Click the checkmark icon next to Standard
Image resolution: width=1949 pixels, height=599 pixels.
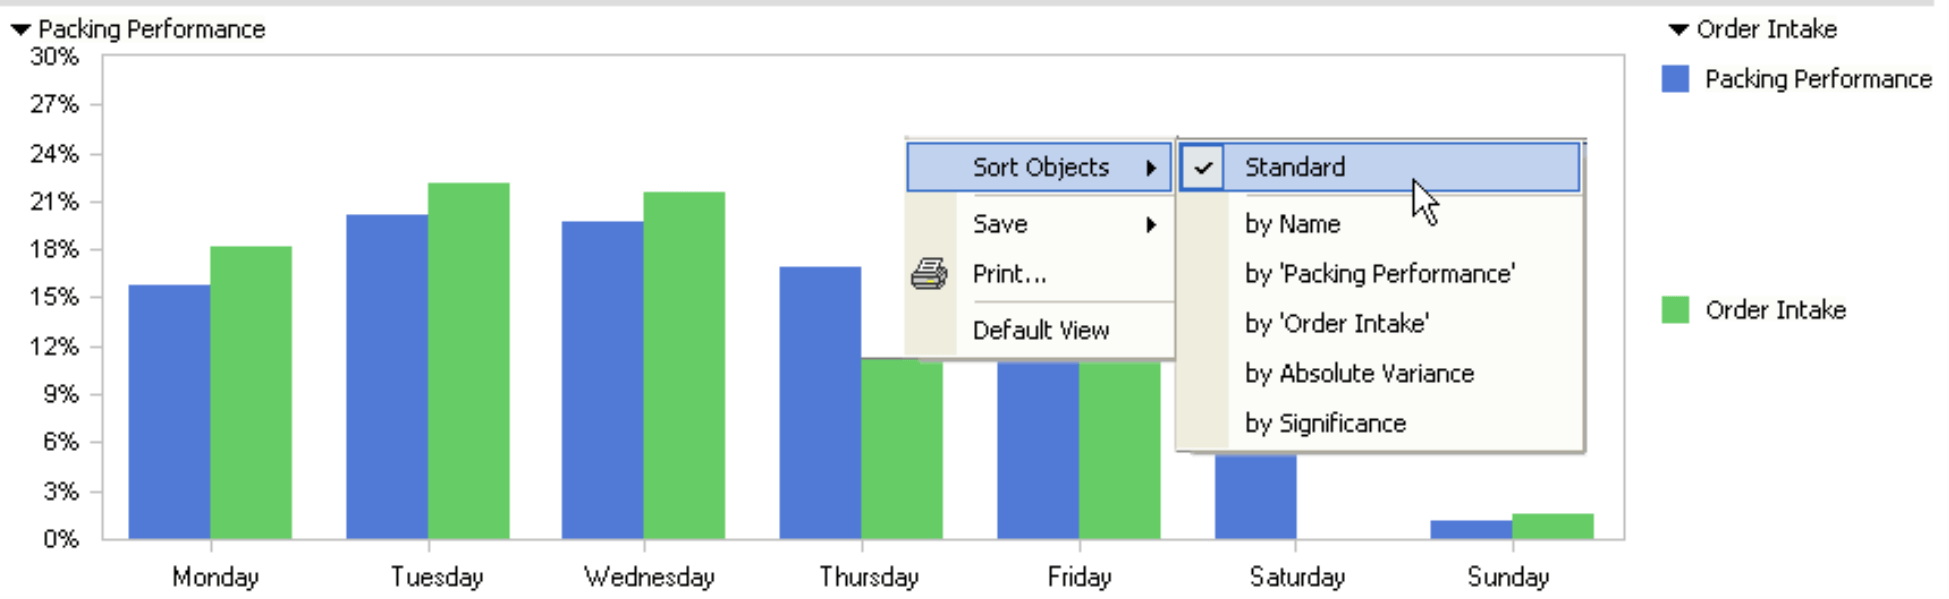[x=1203, y=168]
